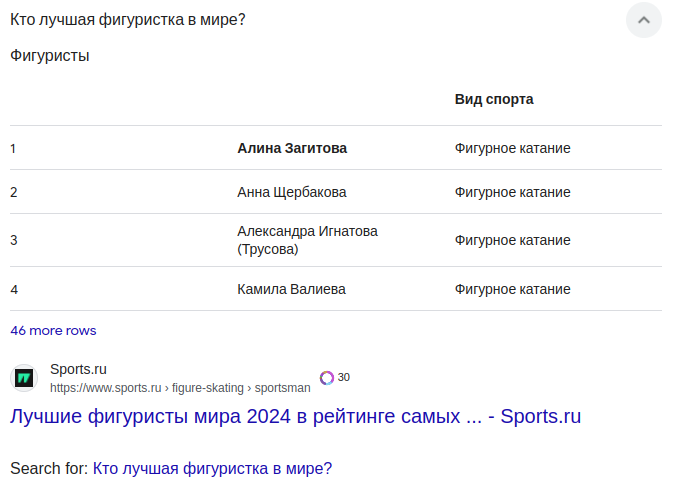Screen dimensions: 686x487
Task: Click the 'Фигуристы' table title
Action: pos(50,56)
